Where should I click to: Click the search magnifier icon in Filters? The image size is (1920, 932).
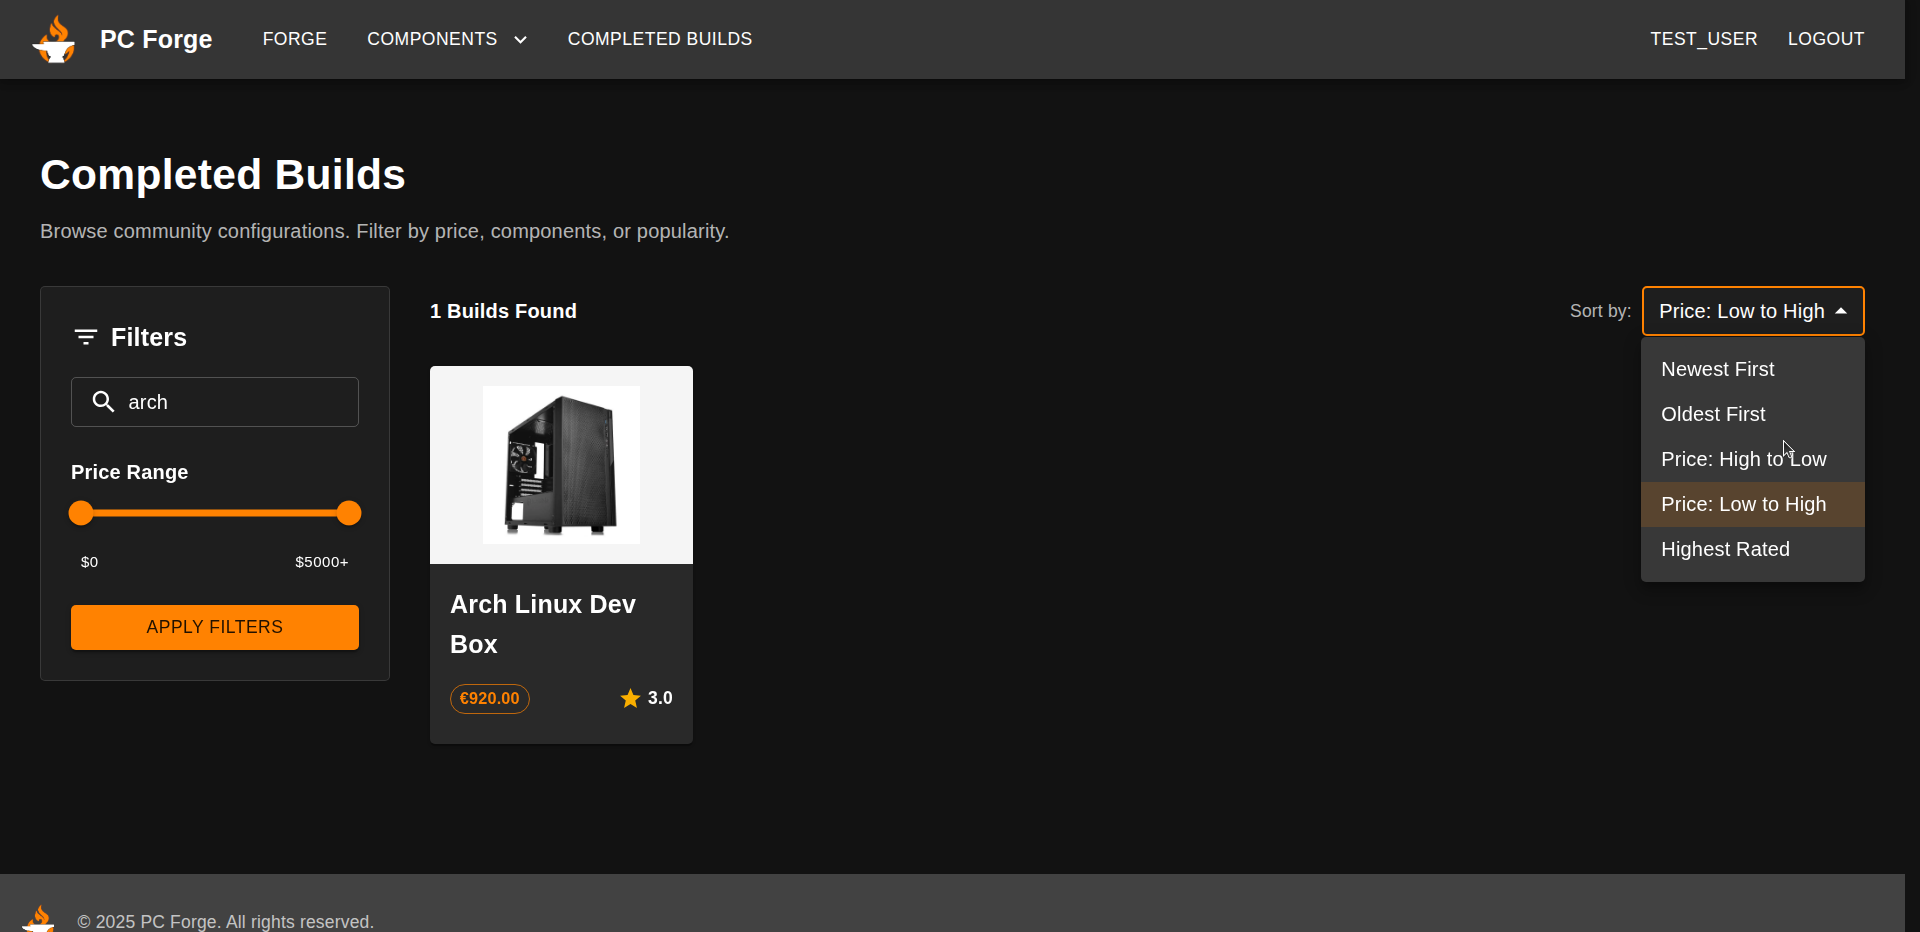[103, 402]
